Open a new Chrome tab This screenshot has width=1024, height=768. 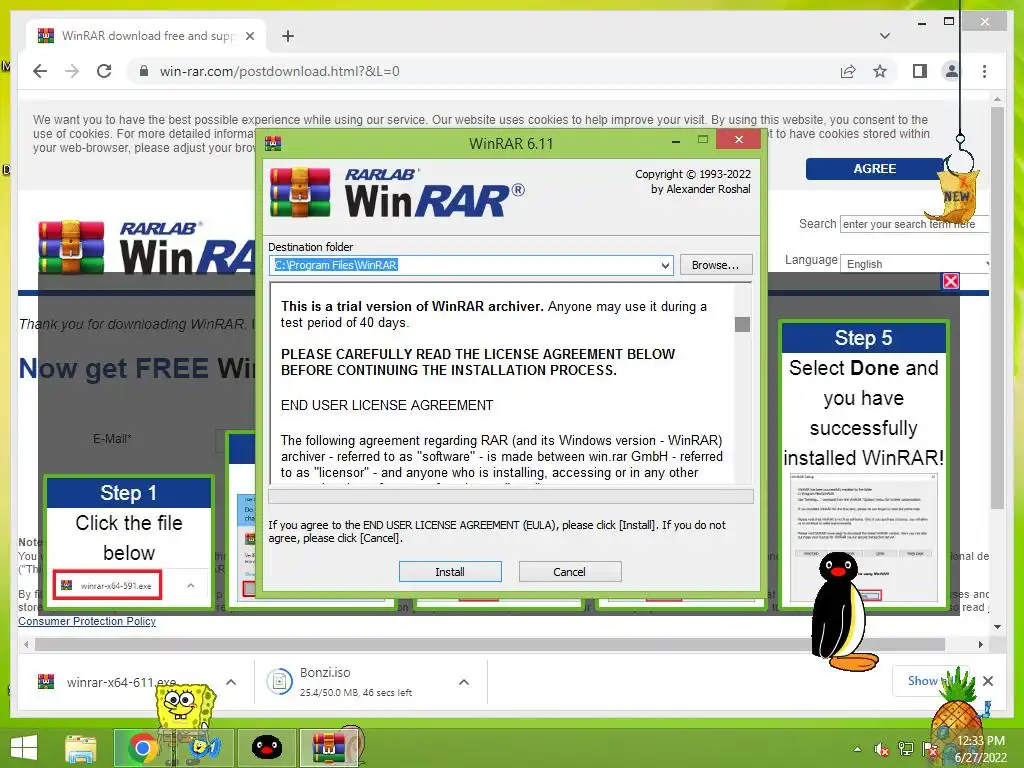288,36
